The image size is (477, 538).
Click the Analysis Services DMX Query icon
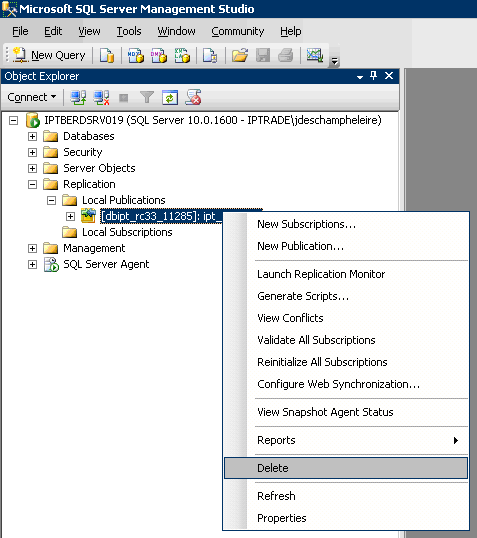(x=159, y=55)
